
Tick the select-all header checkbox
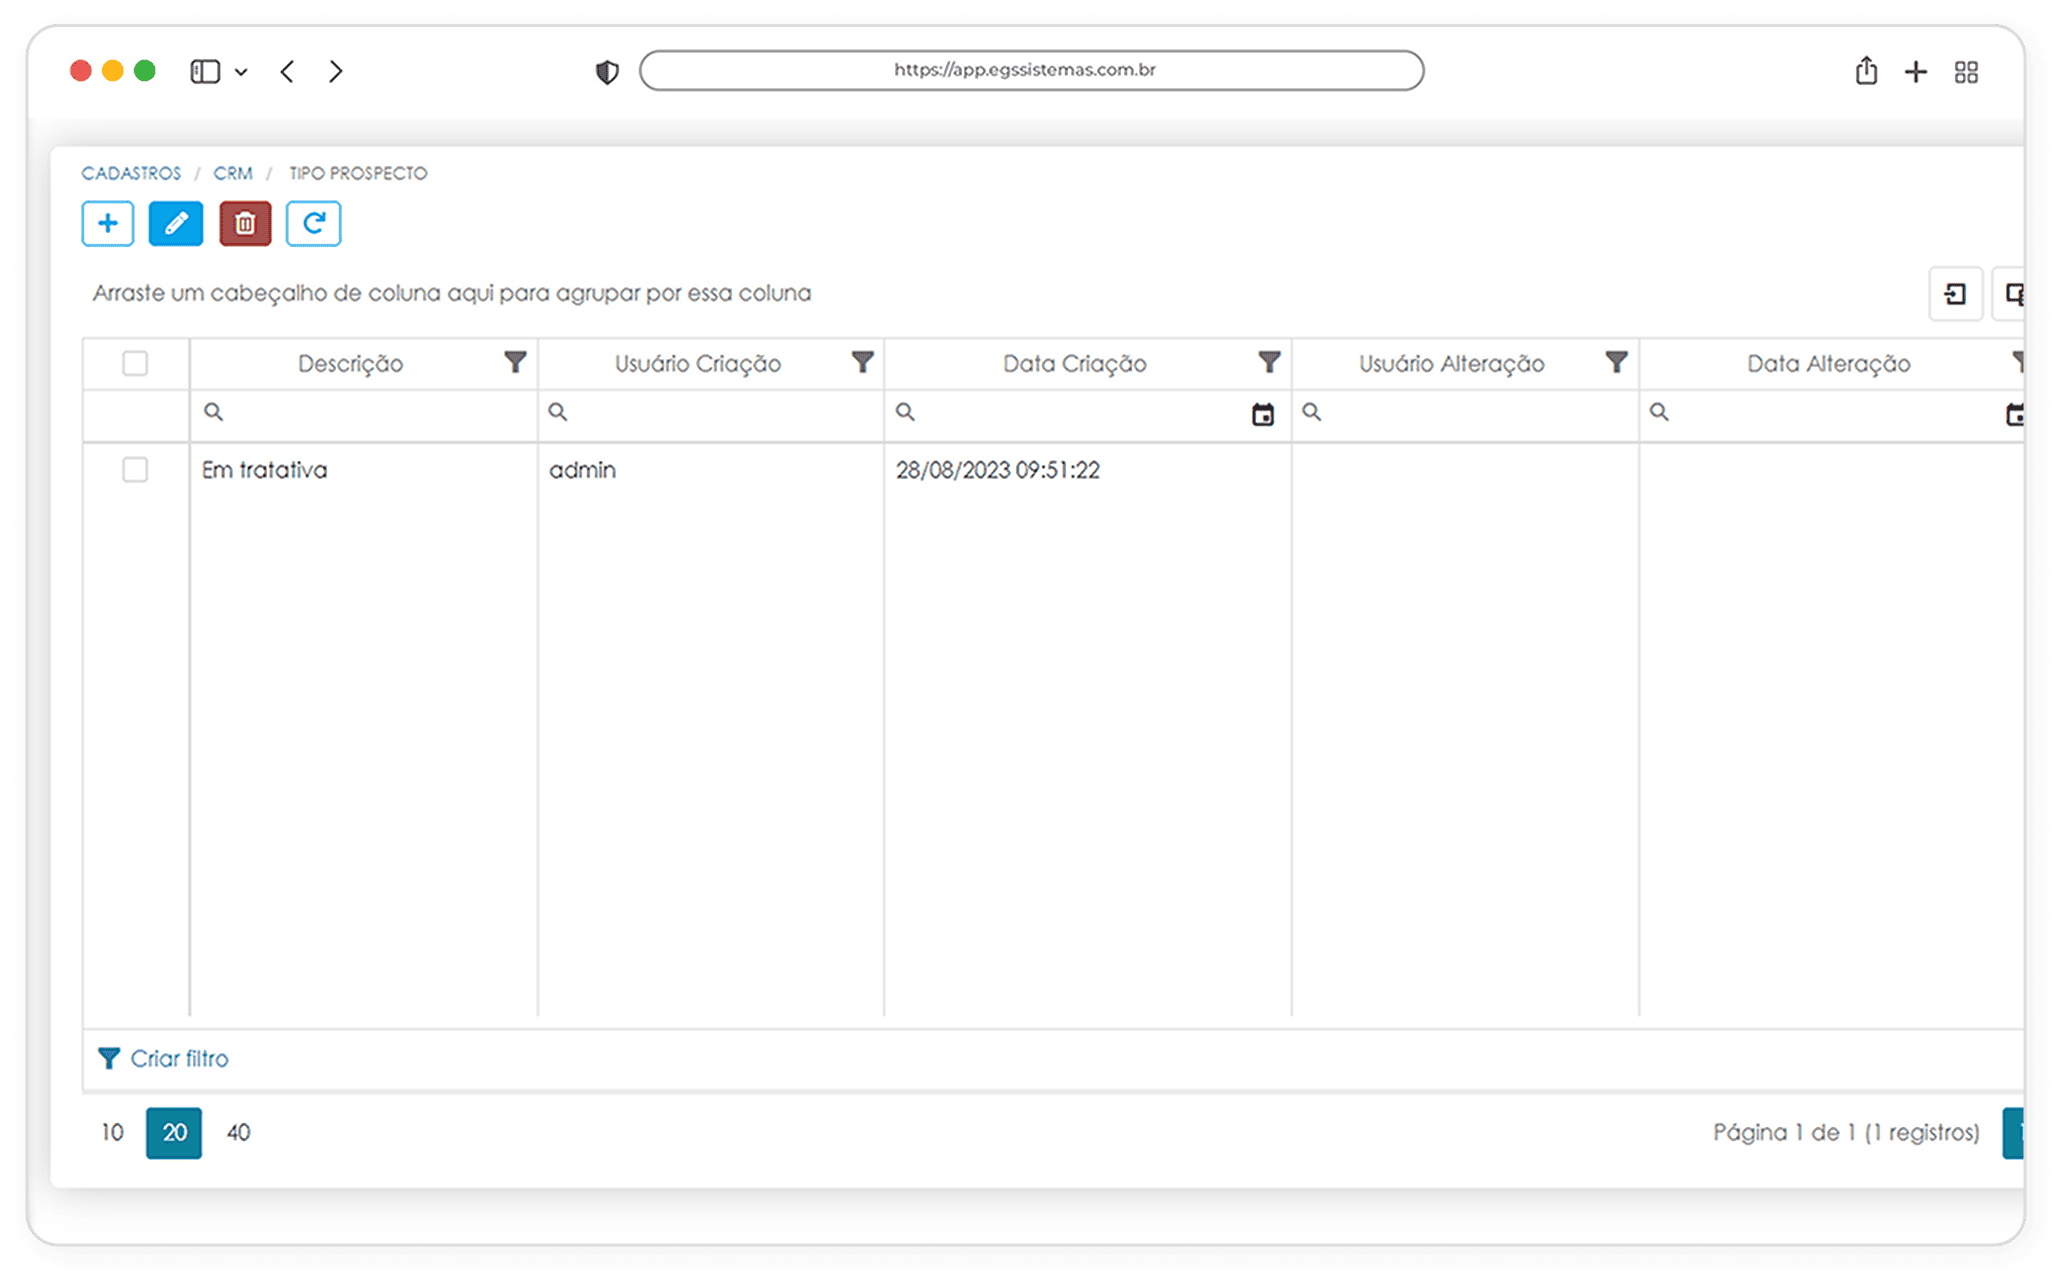[135, 363]
